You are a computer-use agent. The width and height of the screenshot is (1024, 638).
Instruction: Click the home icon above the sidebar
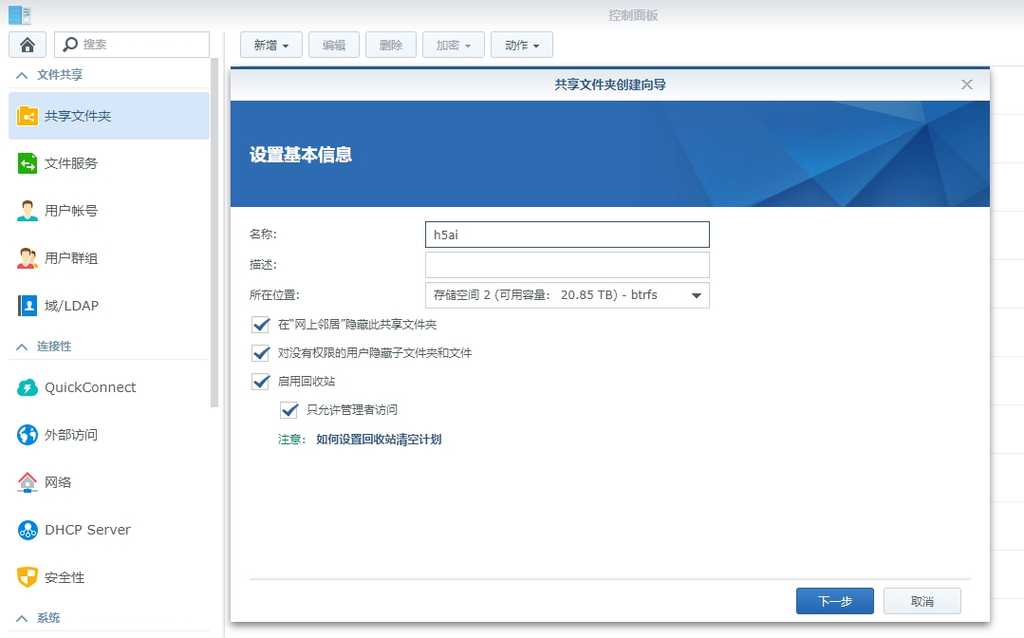pos(27,44)
